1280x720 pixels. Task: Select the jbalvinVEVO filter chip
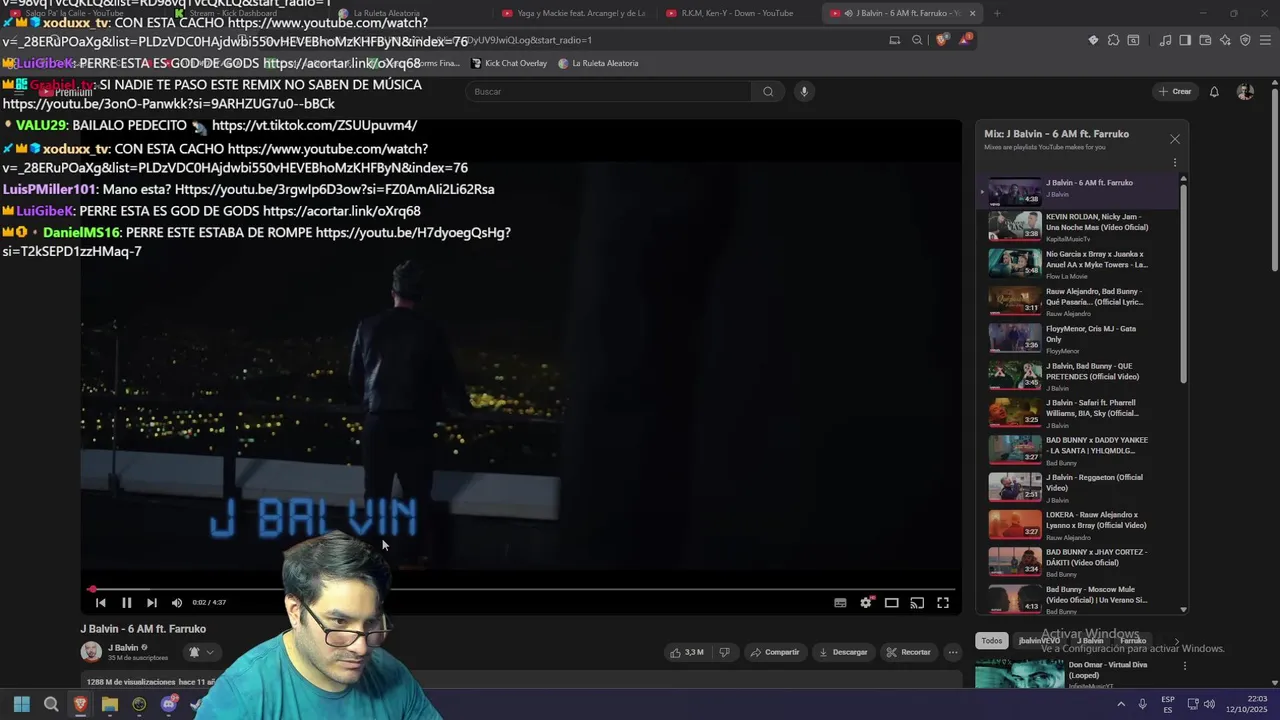pyautogui.click(x=1039, y=641)
